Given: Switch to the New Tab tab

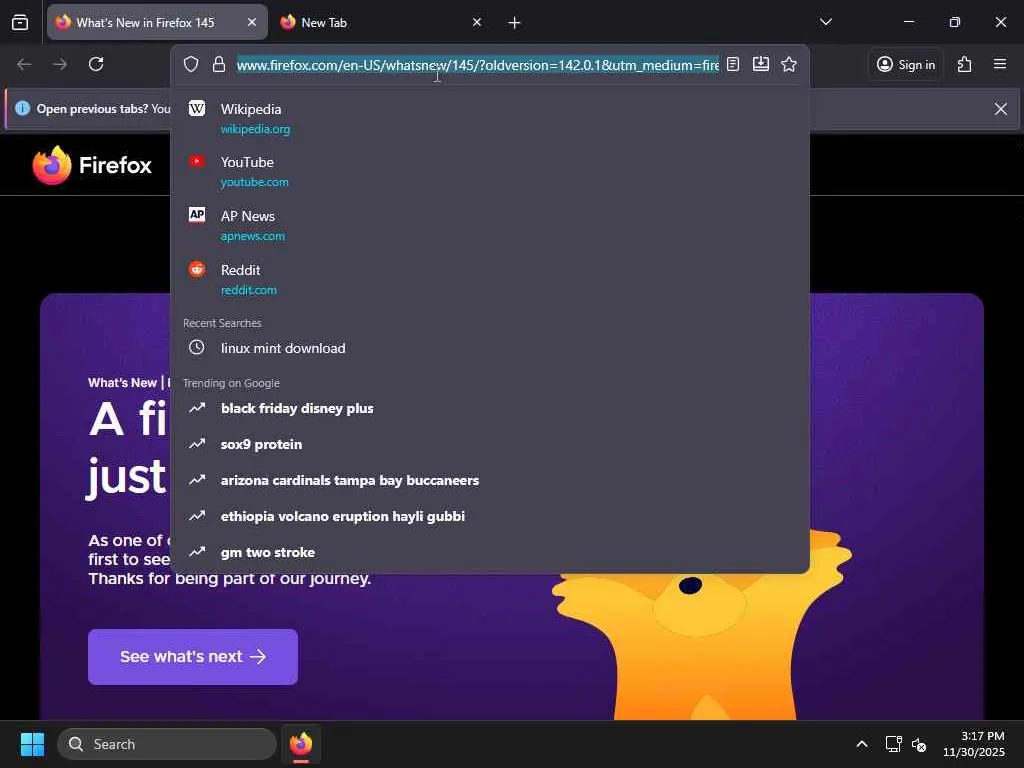Looking at the screenshot, I should (382, 23).
